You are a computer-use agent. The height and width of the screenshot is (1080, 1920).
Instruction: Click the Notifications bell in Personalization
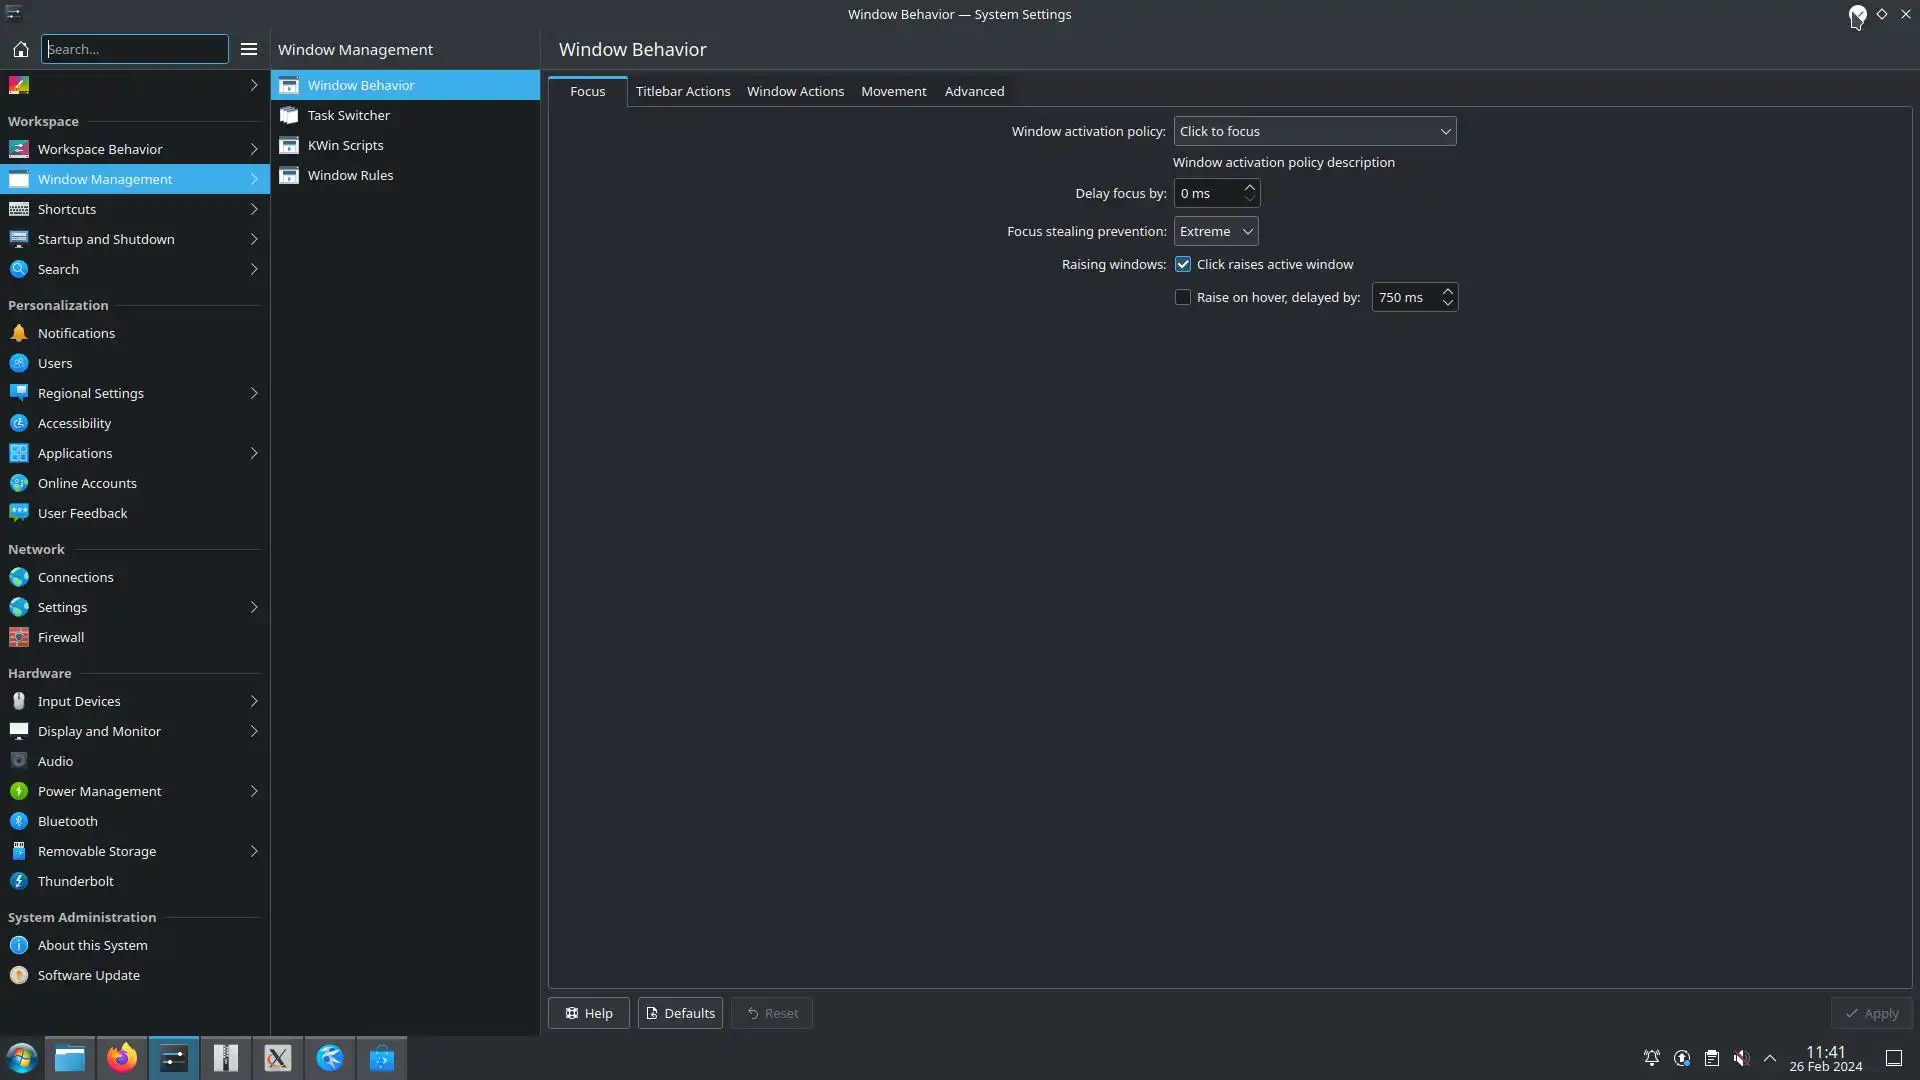tap(19, 333)
